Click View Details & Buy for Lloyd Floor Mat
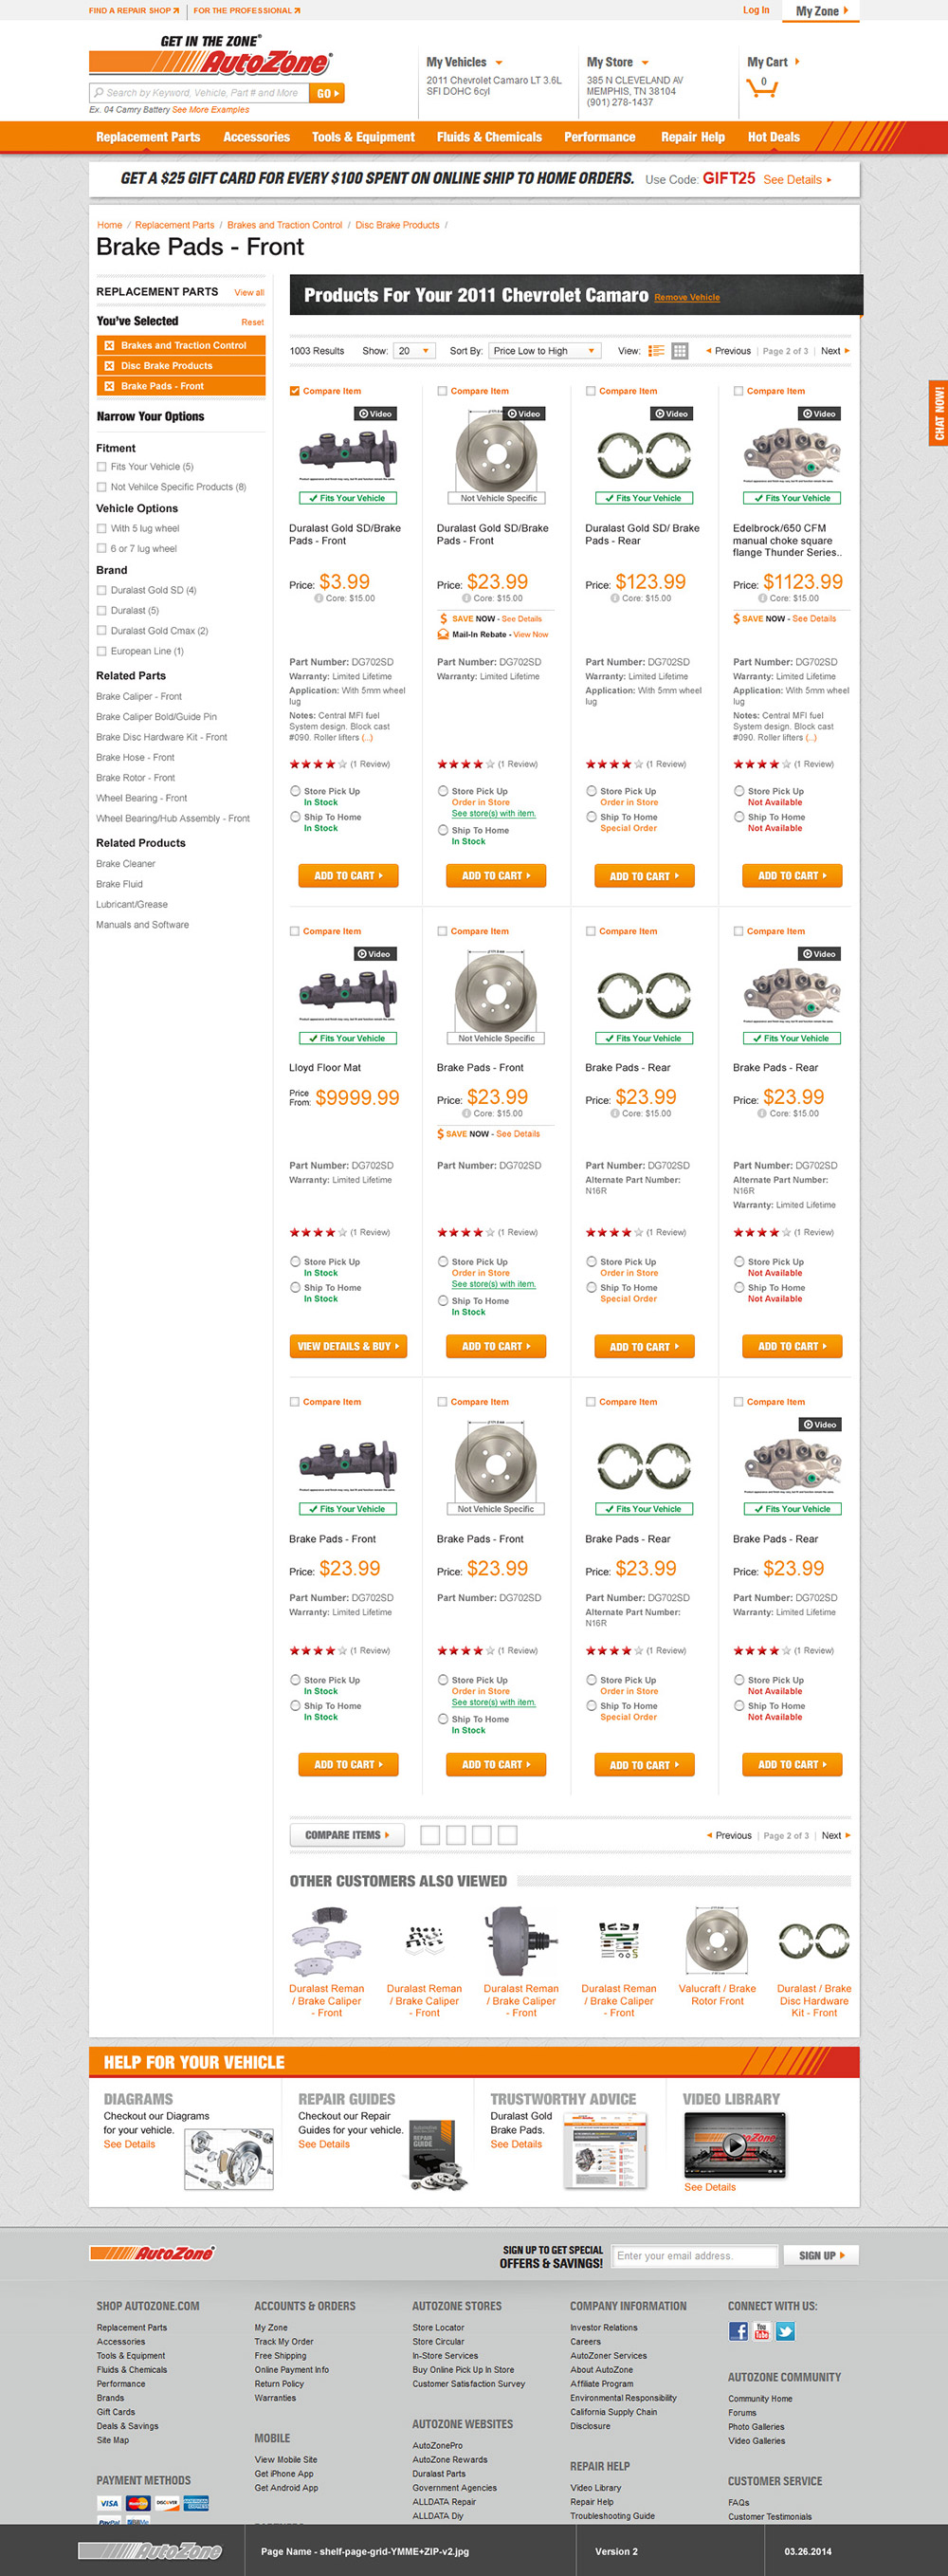This screenshot has height=2576, width=948. tap(348, 1346)
